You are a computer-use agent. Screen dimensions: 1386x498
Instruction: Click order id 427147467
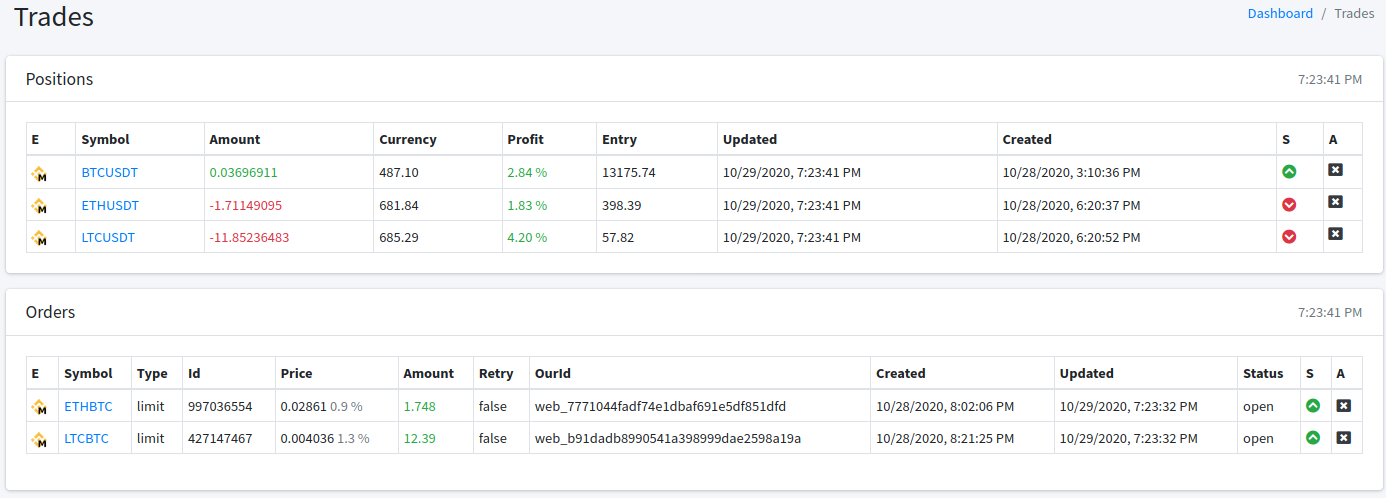[x=221, y=438]
